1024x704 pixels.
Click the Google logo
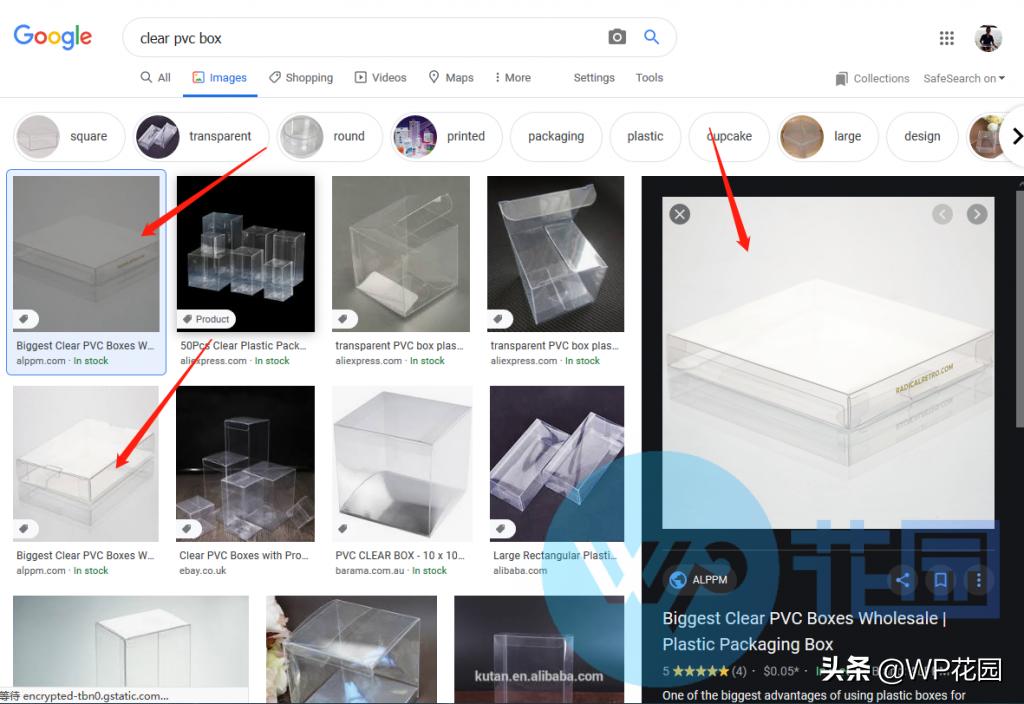pos(52,36)
